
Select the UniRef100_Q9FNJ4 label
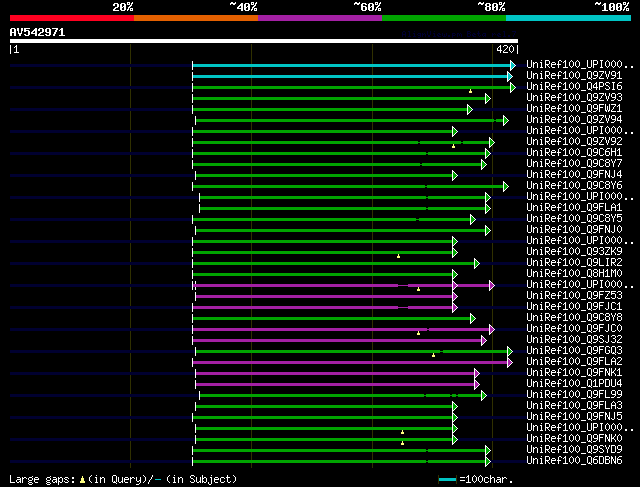574,174
